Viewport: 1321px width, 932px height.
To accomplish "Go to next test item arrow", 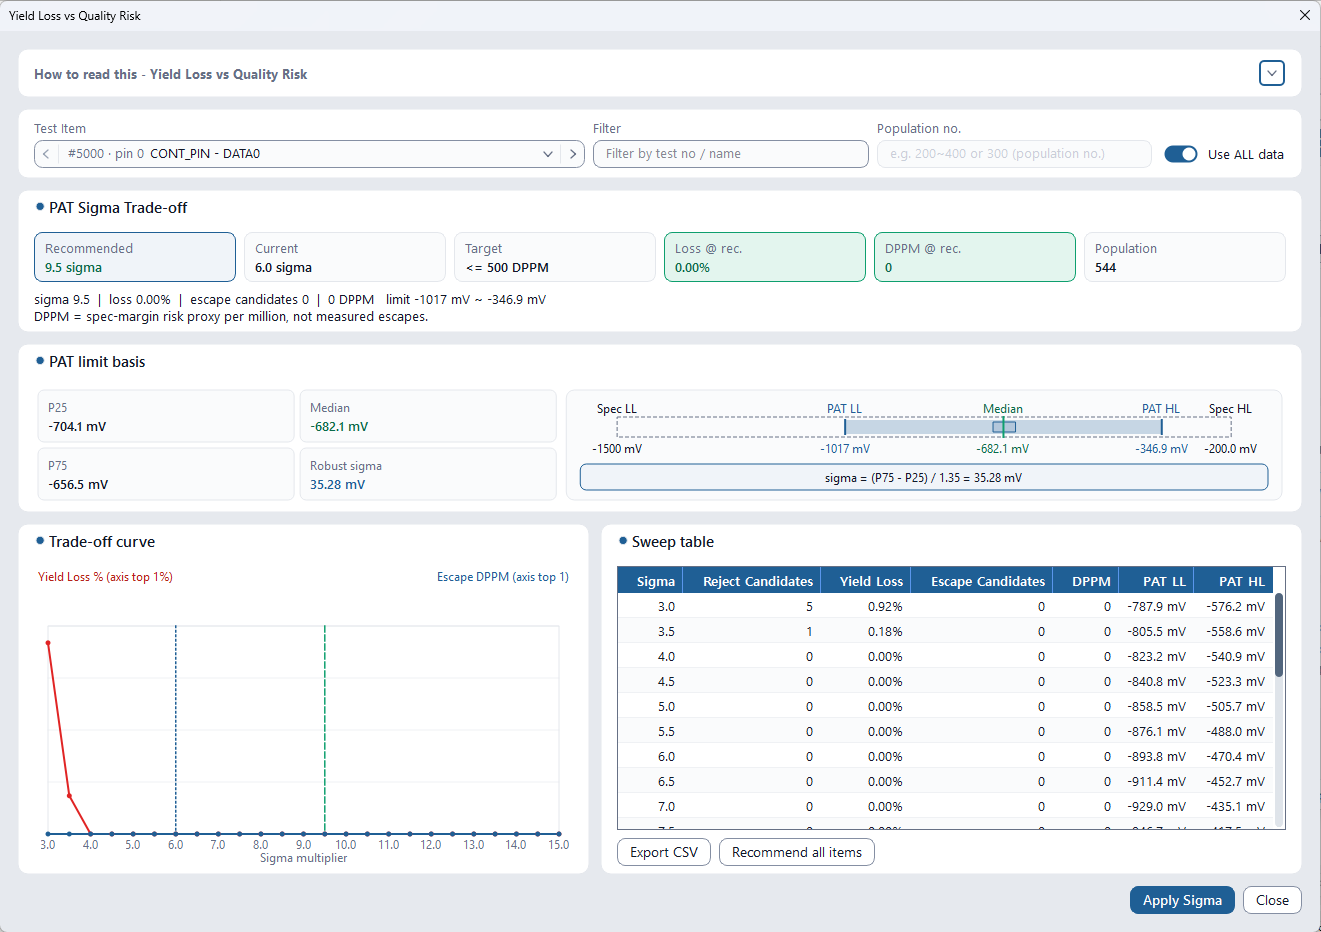I will (x=572, y=154).
